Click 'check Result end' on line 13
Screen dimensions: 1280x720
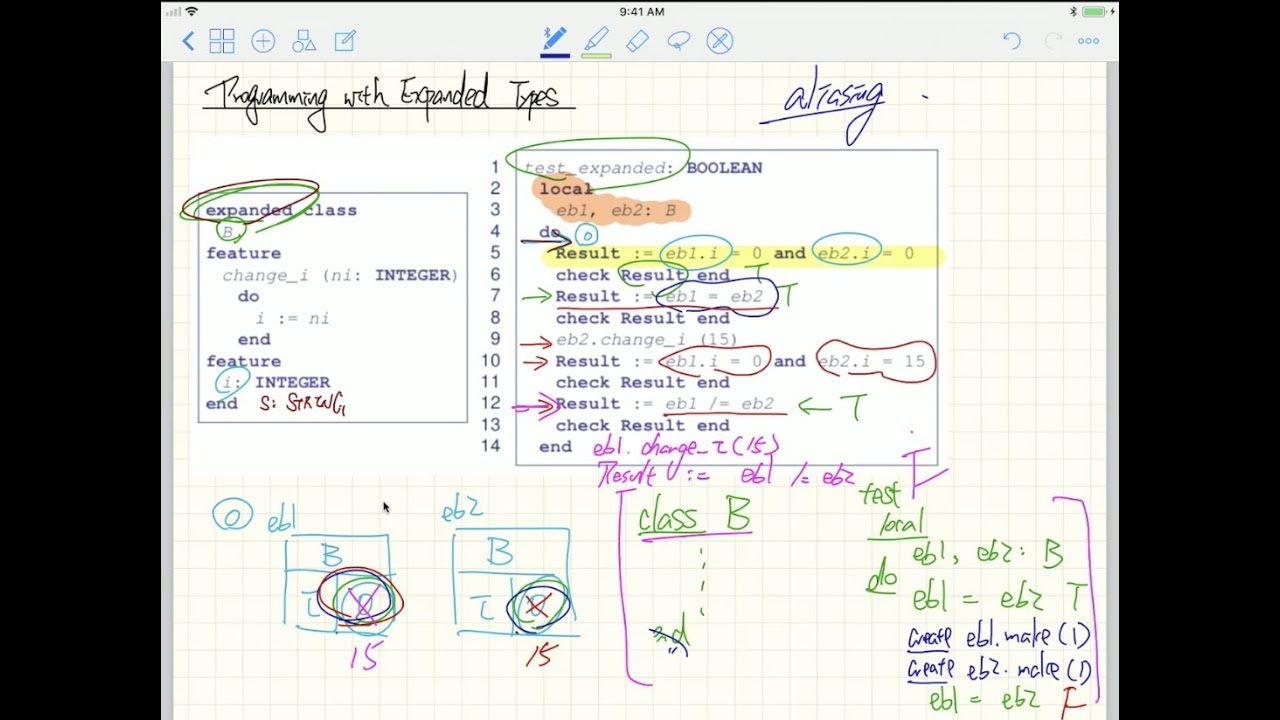pos(642,426)
